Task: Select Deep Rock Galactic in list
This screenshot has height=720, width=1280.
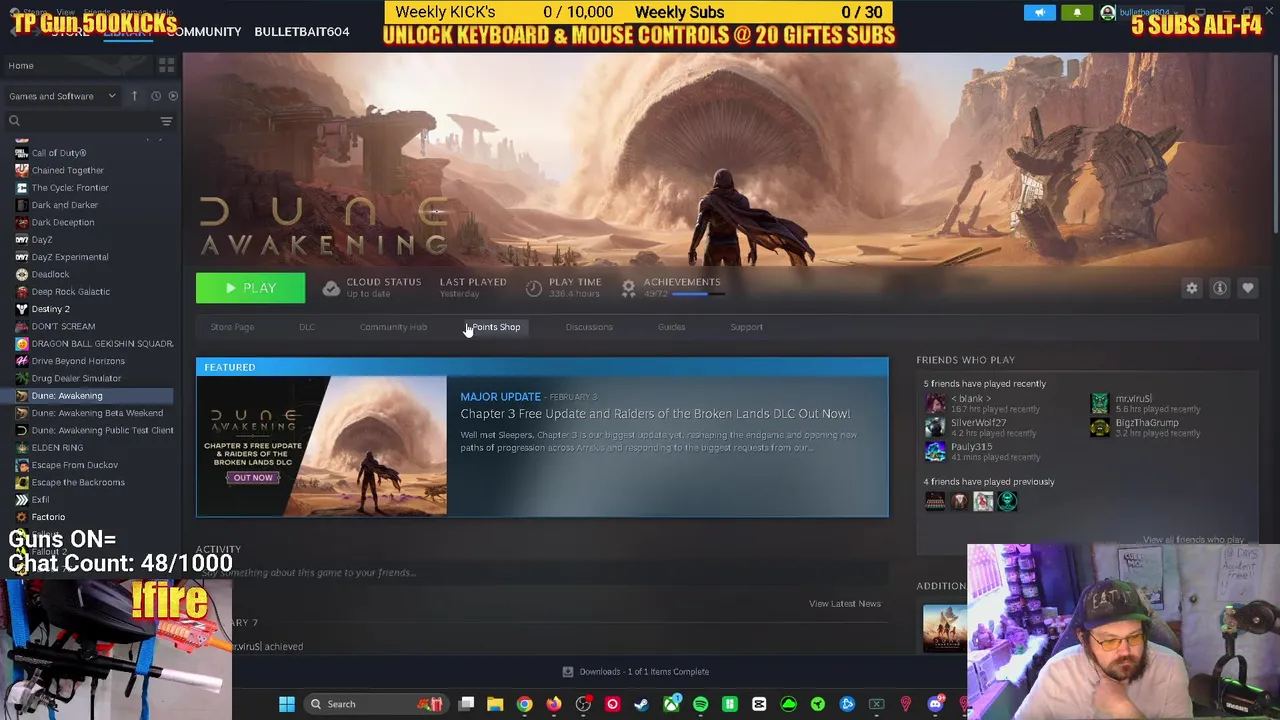Action: coord(70,292)
